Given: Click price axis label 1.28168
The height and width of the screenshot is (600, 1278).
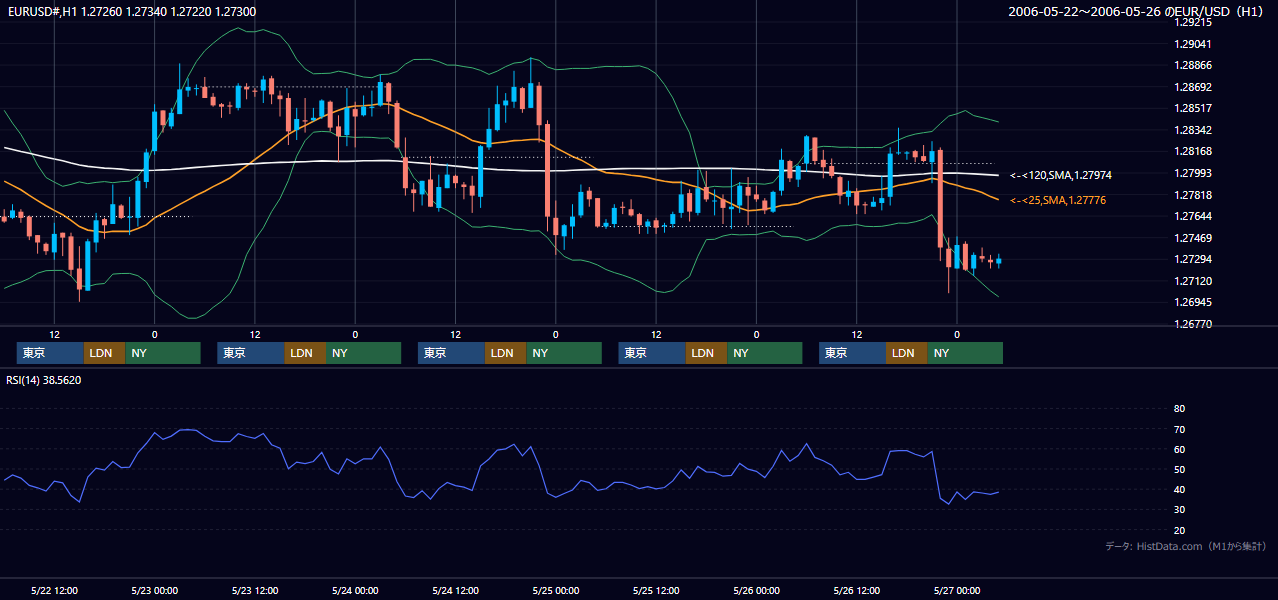Looking at the screenshot, I should click(1192, 151).
